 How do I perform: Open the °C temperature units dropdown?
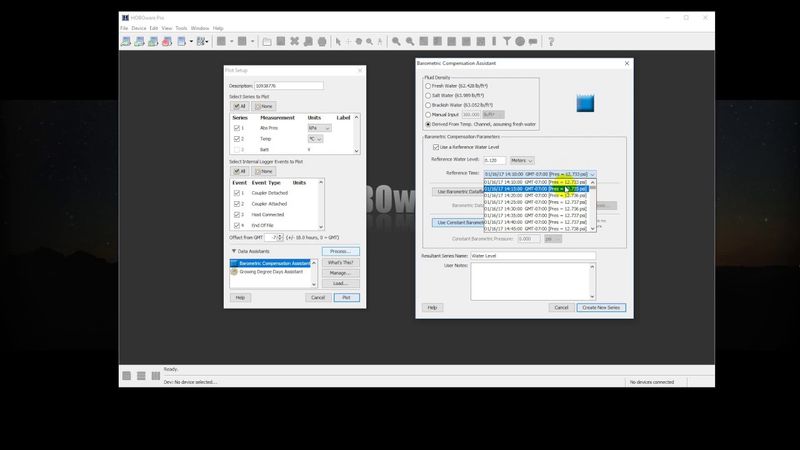[x=315, y=139]
